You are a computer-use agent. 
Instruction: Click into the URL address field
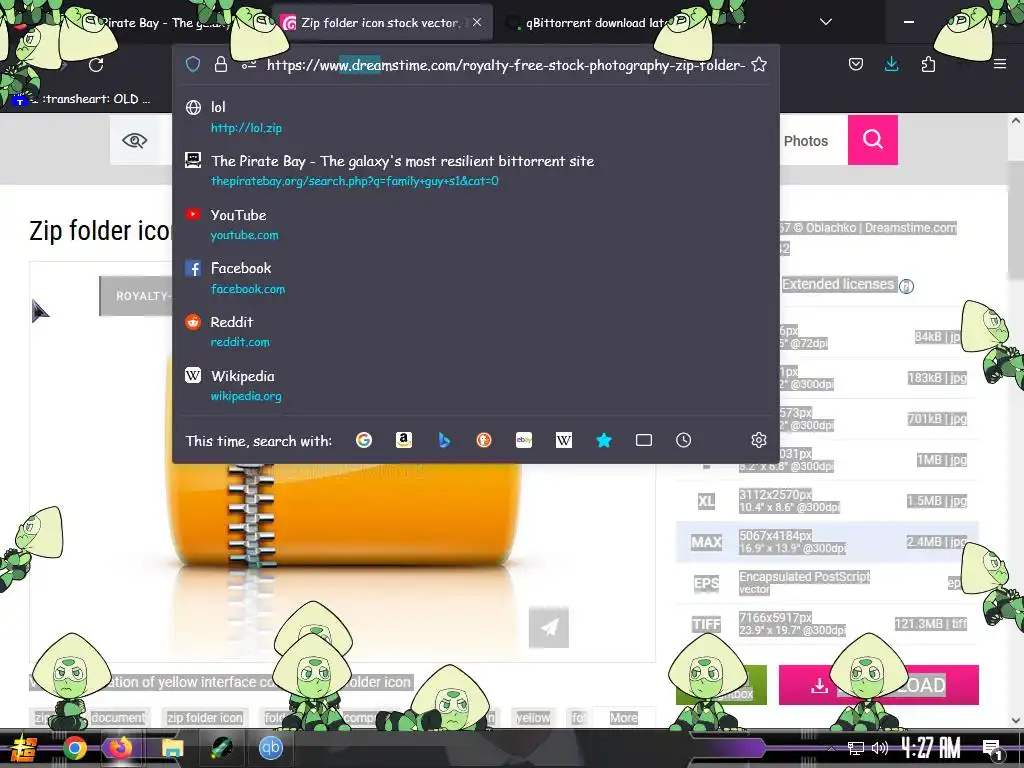pyautogui.click(x=505, y=65)
